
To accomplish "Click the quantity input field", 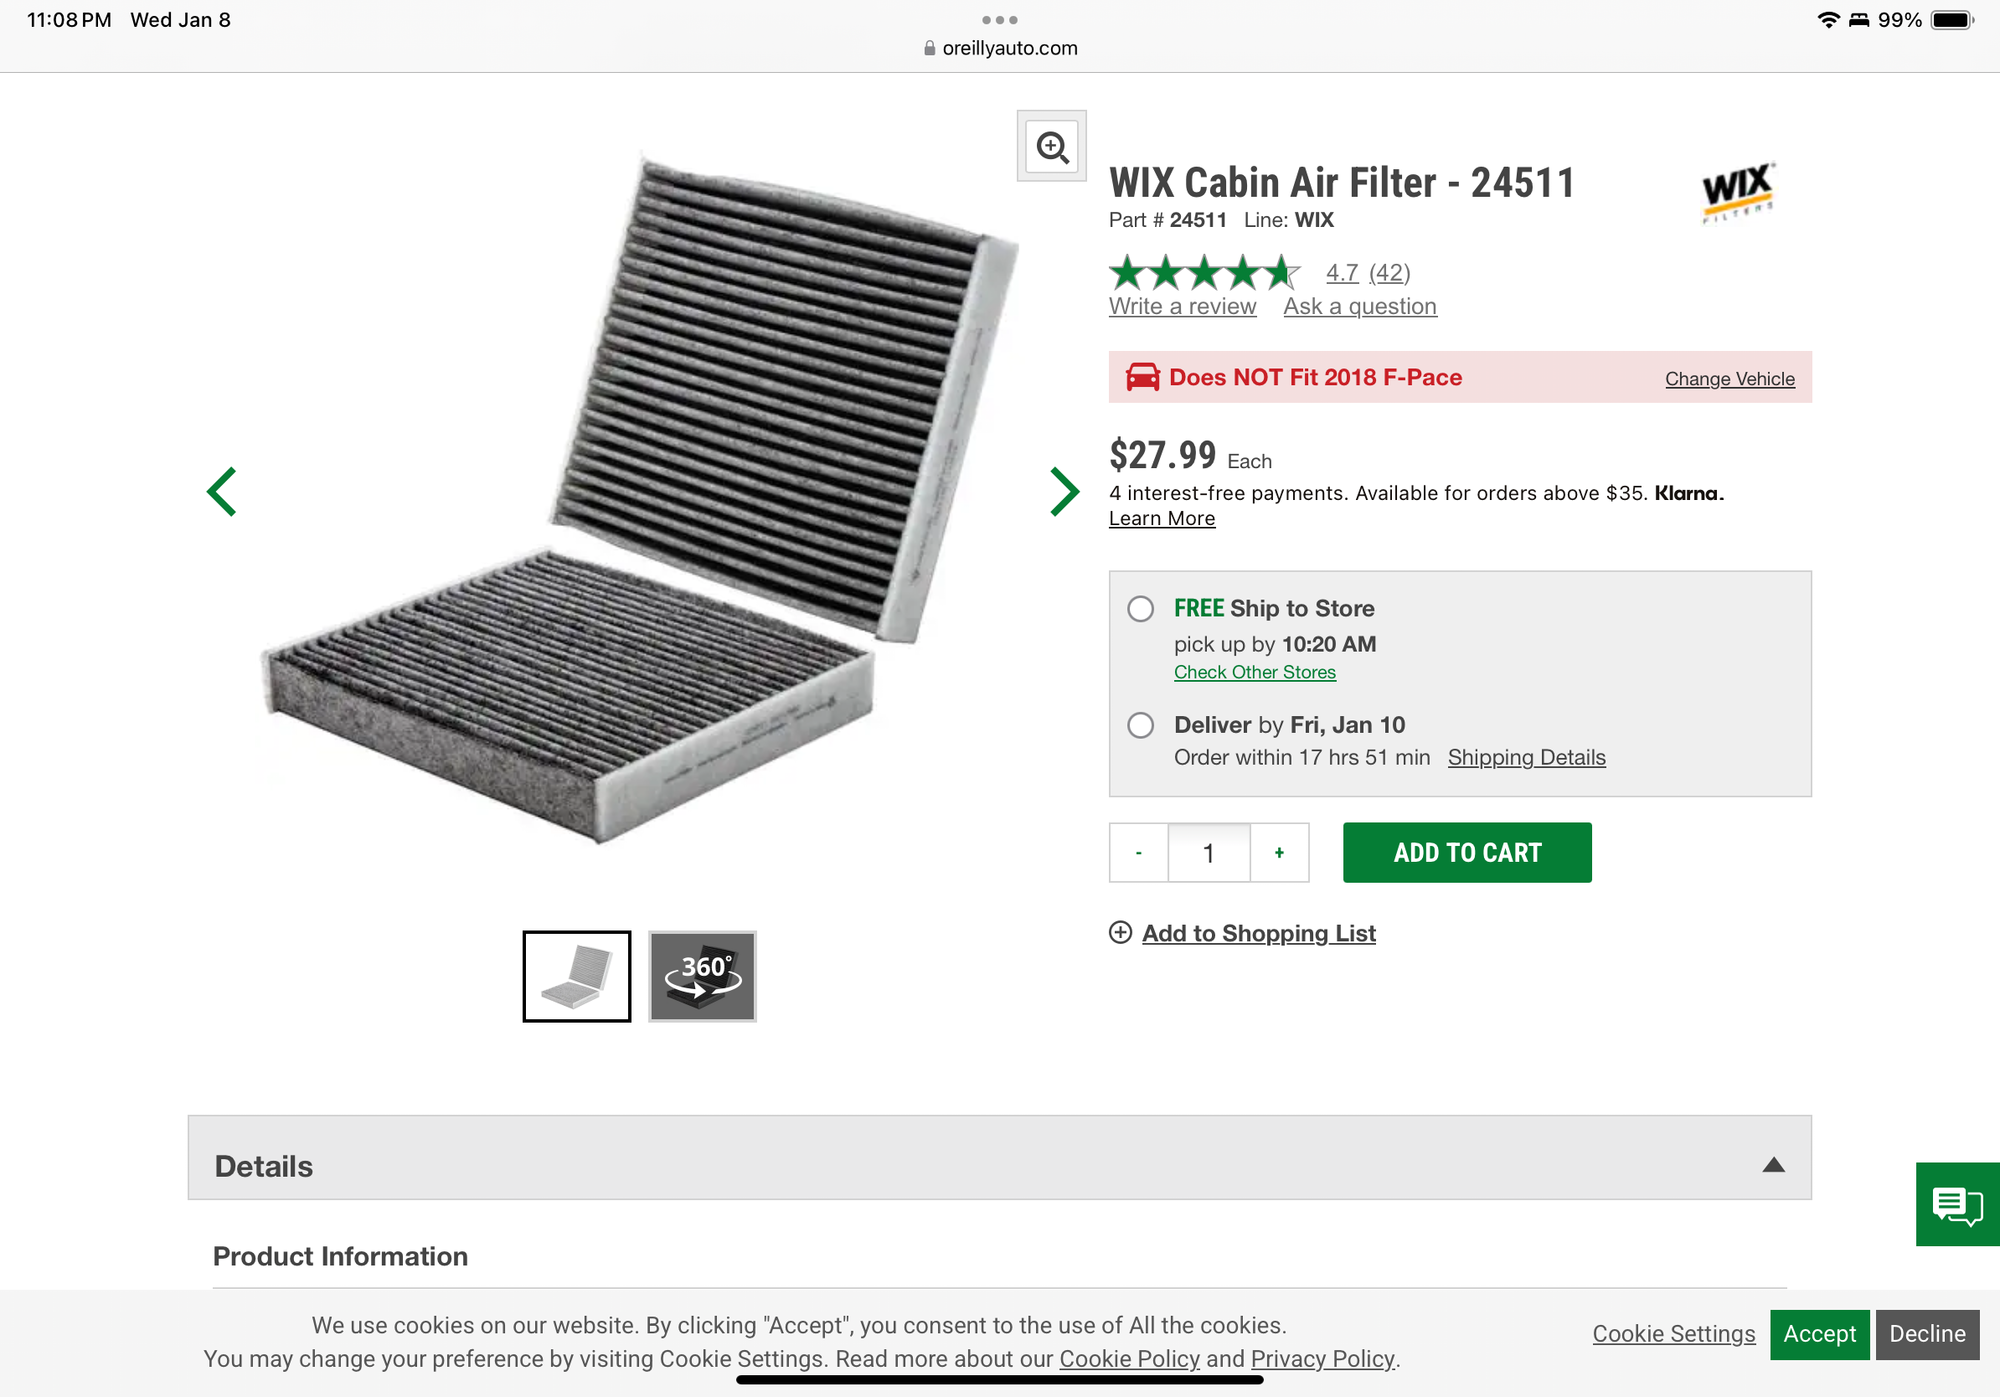I will [1209, 853].
